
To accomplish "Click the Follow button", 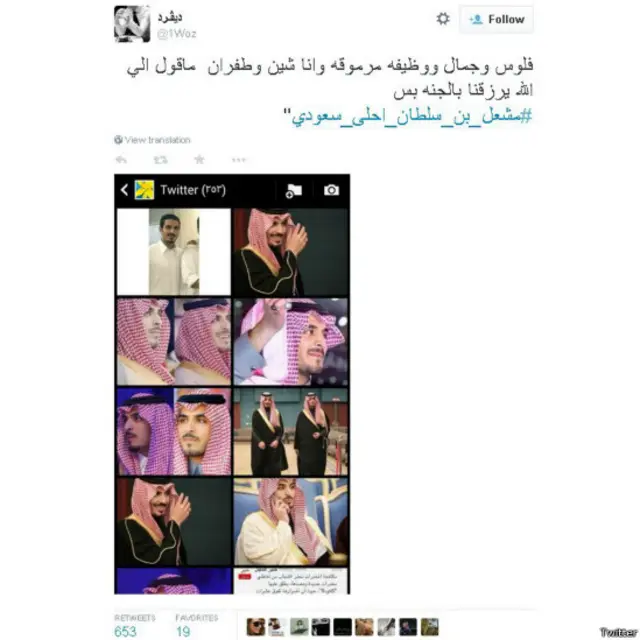I will (x=496, y=19).
